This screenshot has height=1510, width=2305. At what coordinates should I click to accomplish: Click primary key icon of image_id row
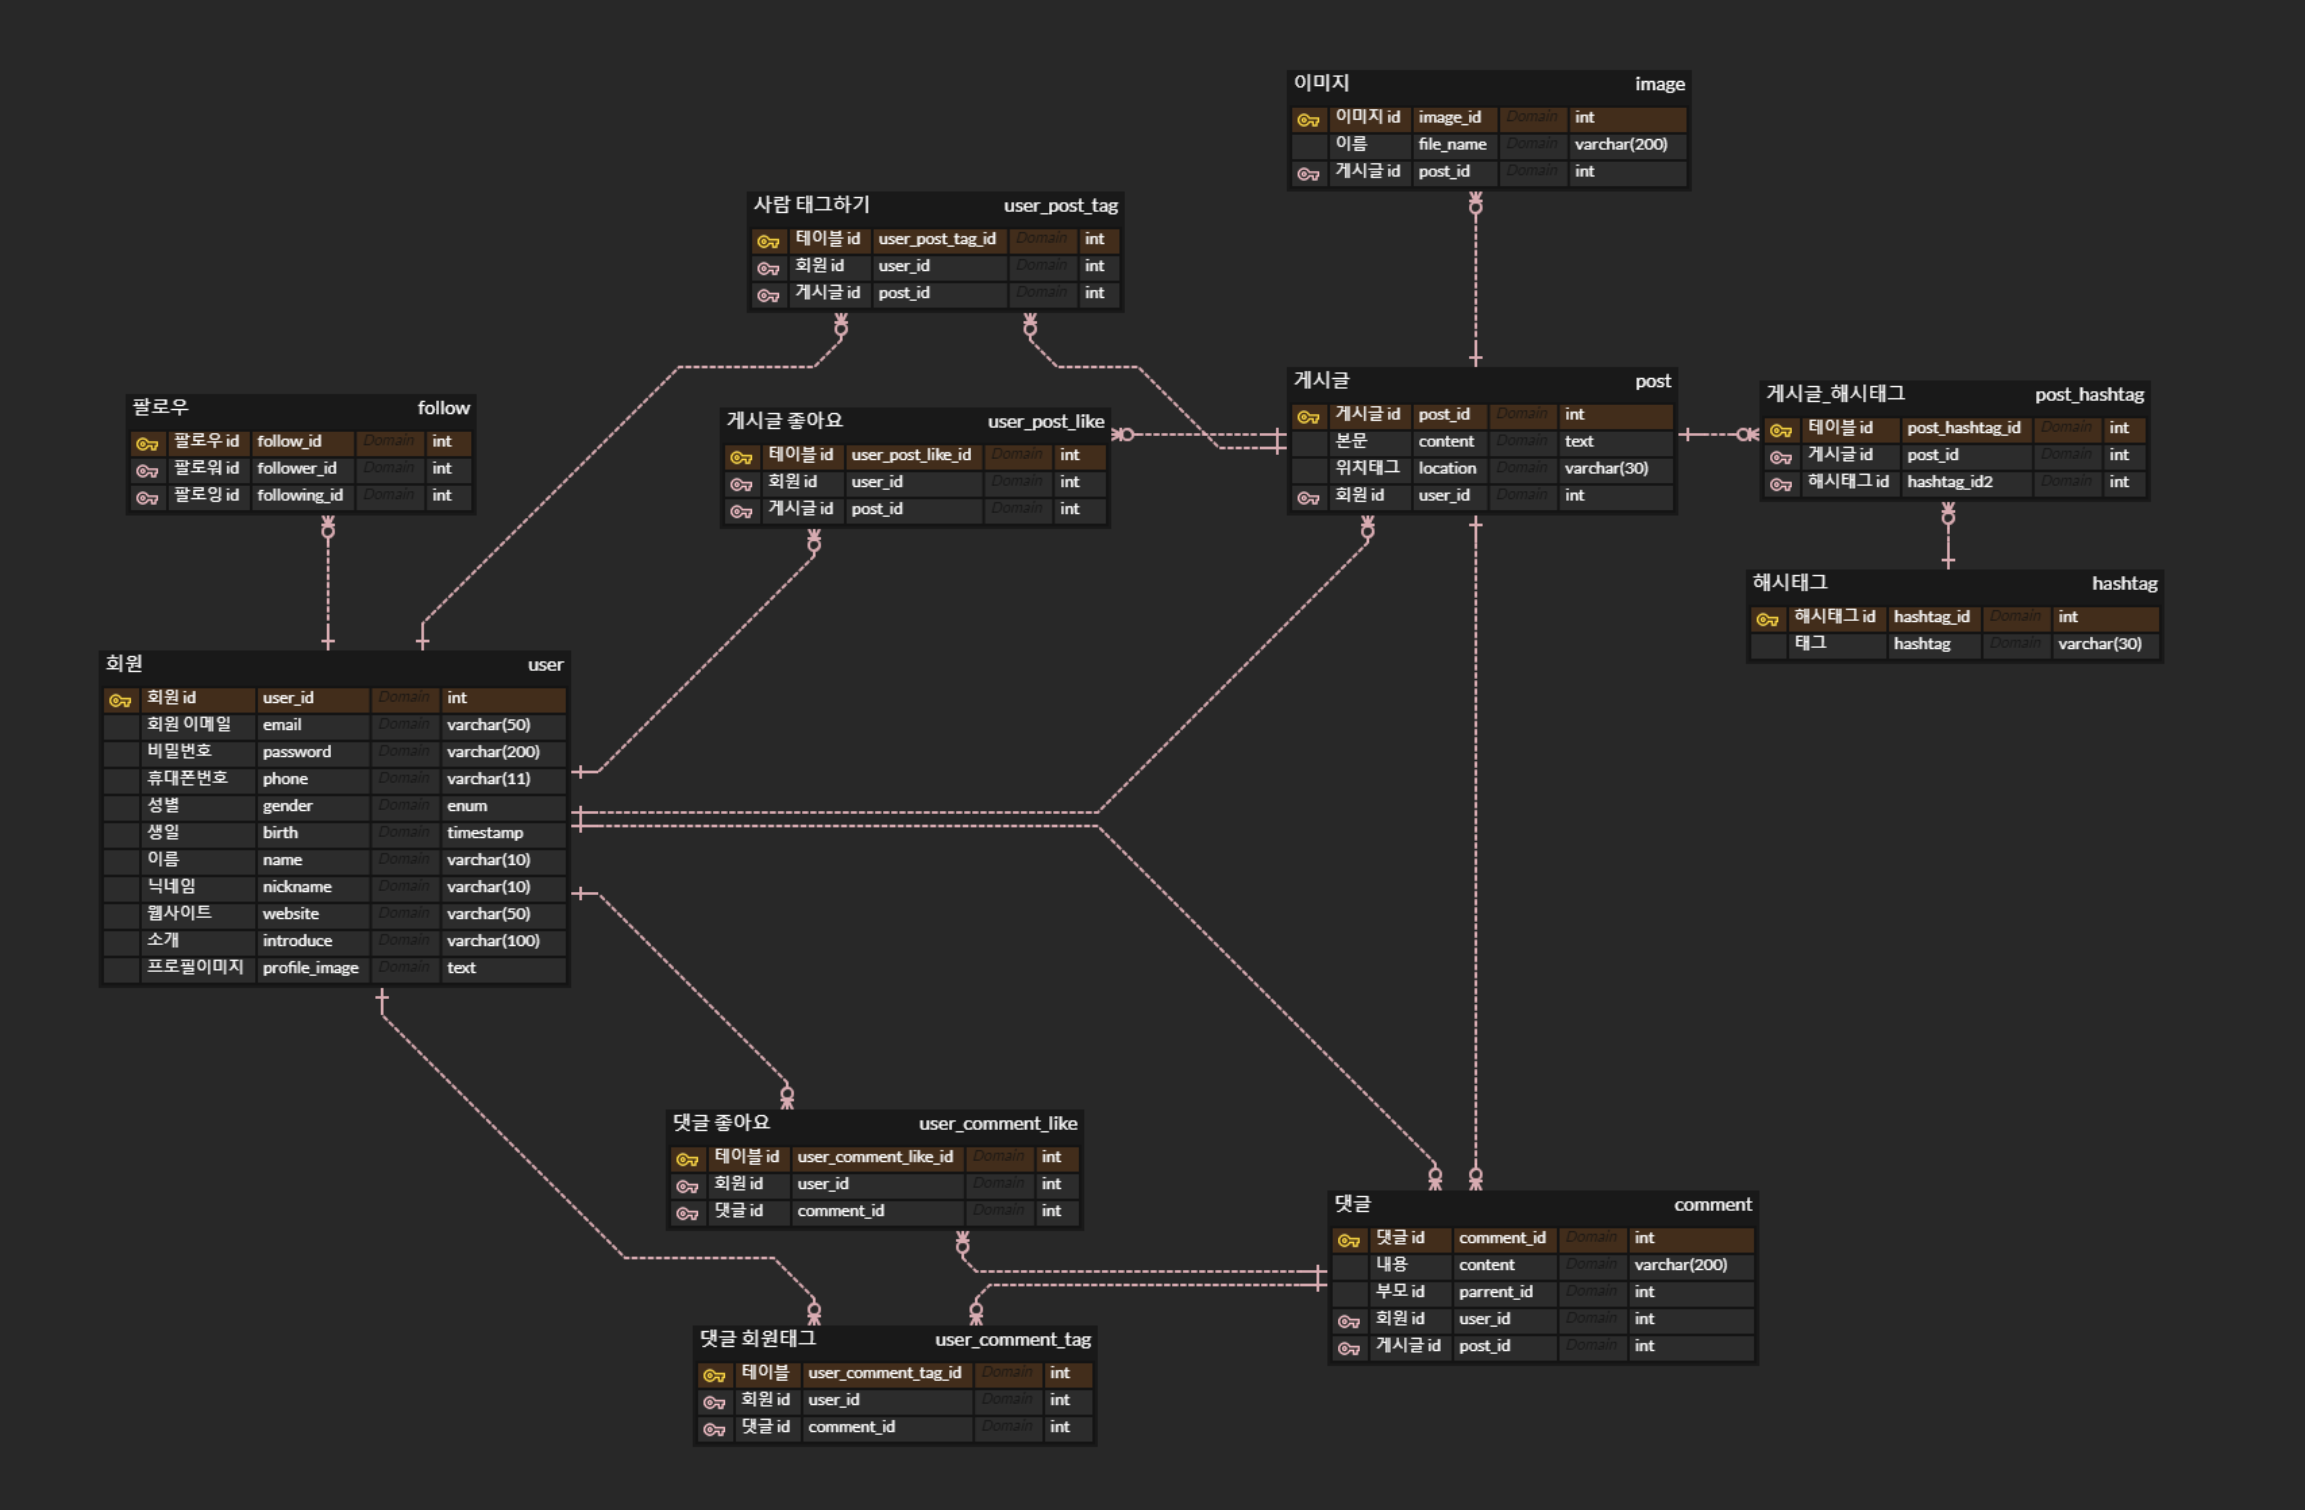1308,119
